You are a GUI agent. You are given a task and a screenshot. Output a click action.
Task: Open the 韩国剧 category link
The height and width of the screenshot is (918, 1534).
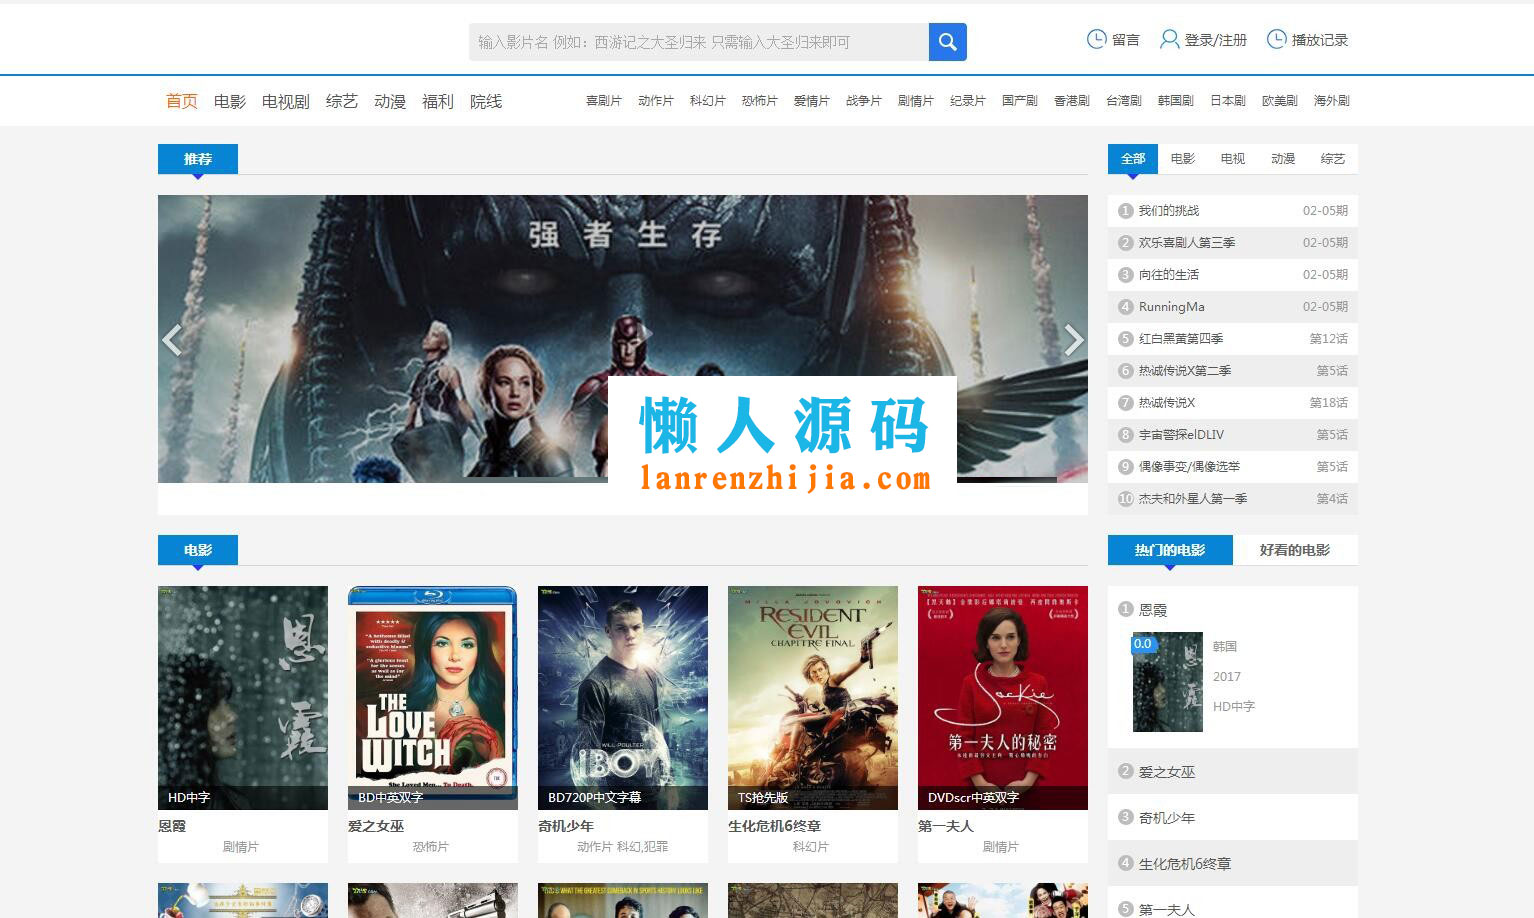point(1175,100)
